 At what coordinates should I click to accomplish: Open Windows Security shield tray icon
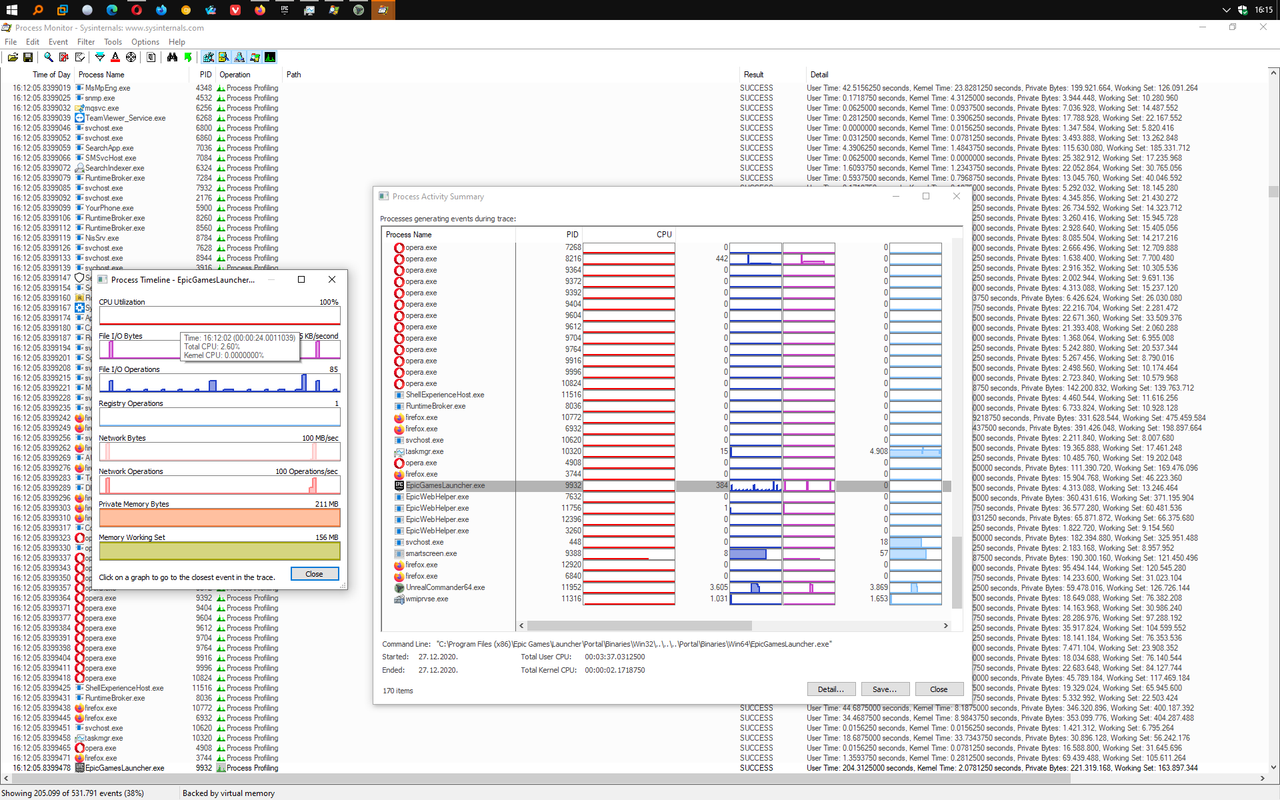[x=1243, y=10]
